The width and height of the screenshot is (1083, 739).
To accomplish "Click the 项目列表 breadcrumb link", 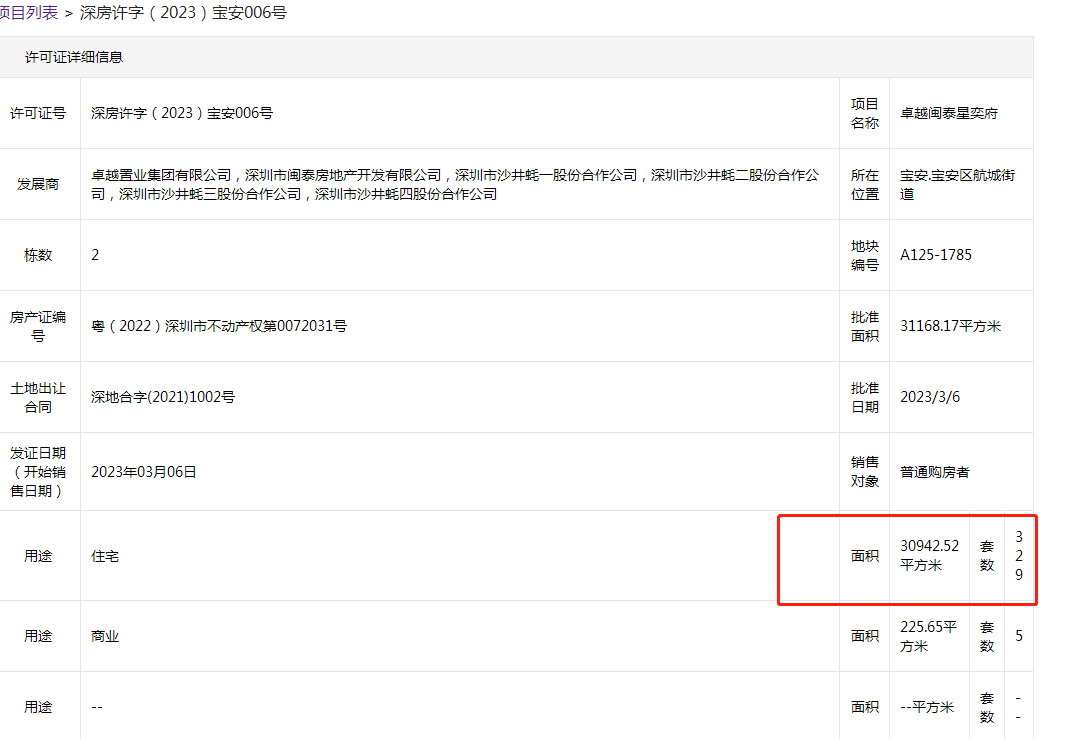I will pos(28,13).
